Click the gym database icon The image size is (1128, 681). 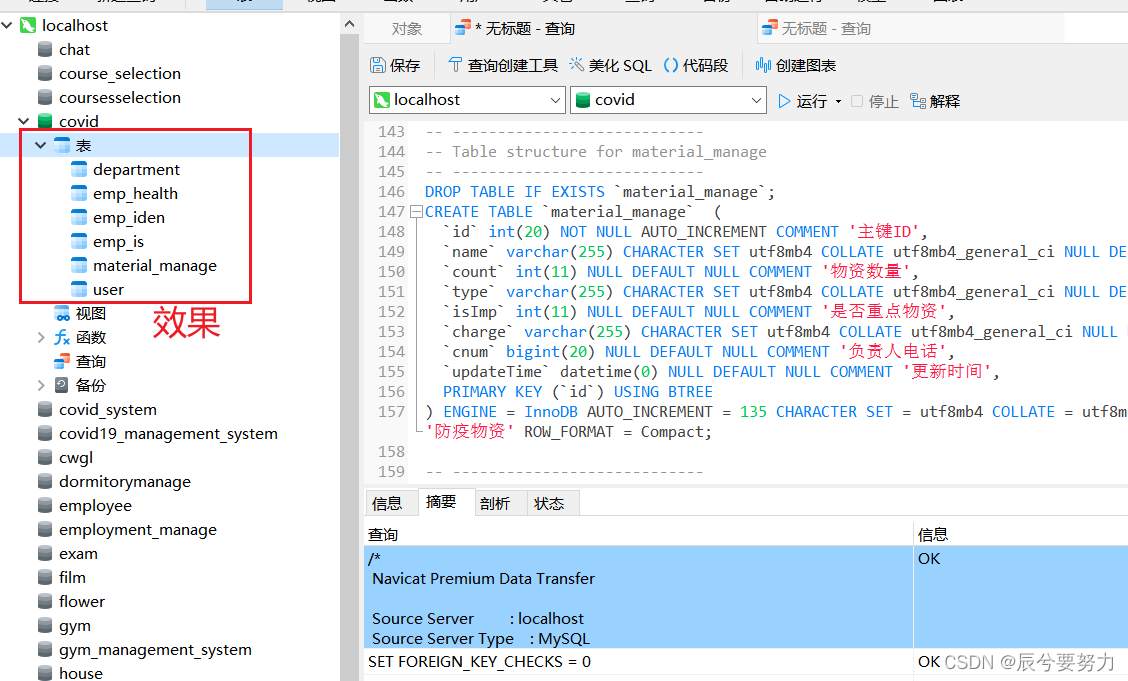(x=45, y=626)
